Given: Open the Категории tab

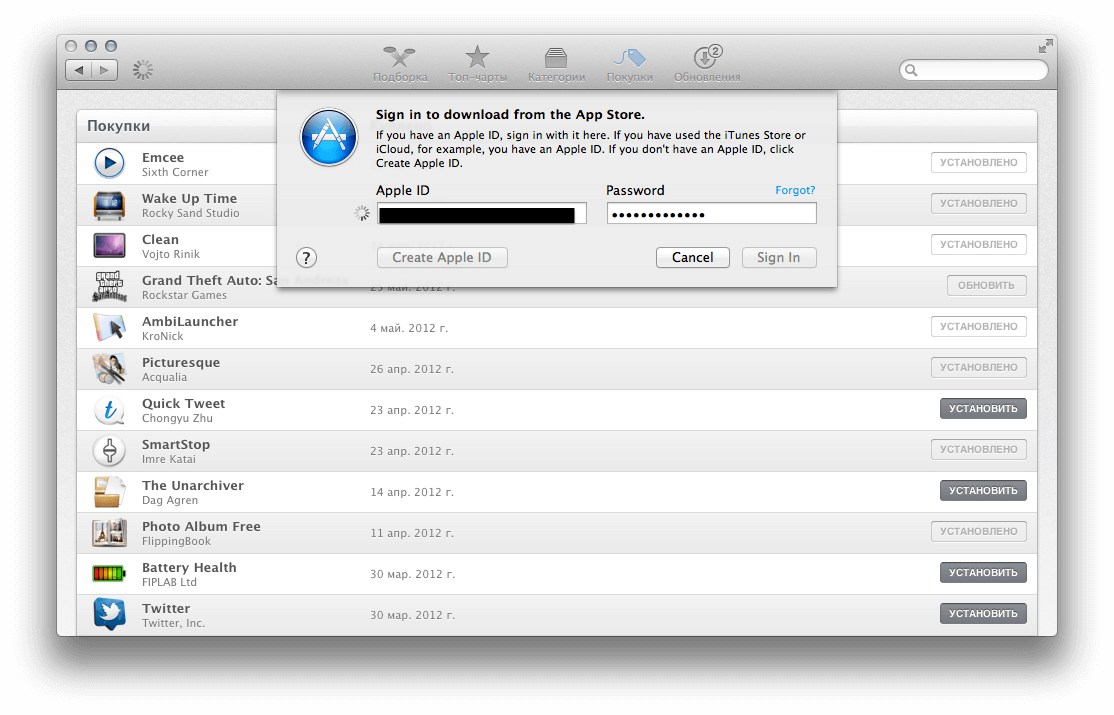Looking at the screenshot, I should (556, 65).
